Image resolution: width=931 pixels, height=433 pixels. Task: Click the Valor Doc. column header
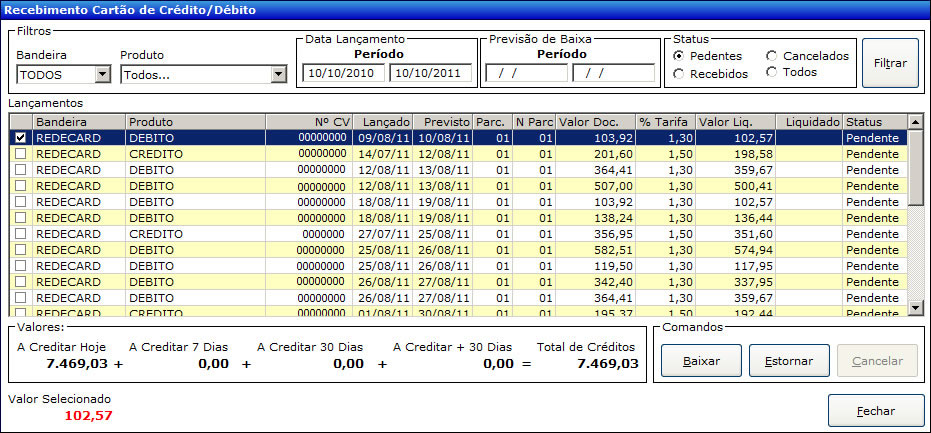point(596,122)
